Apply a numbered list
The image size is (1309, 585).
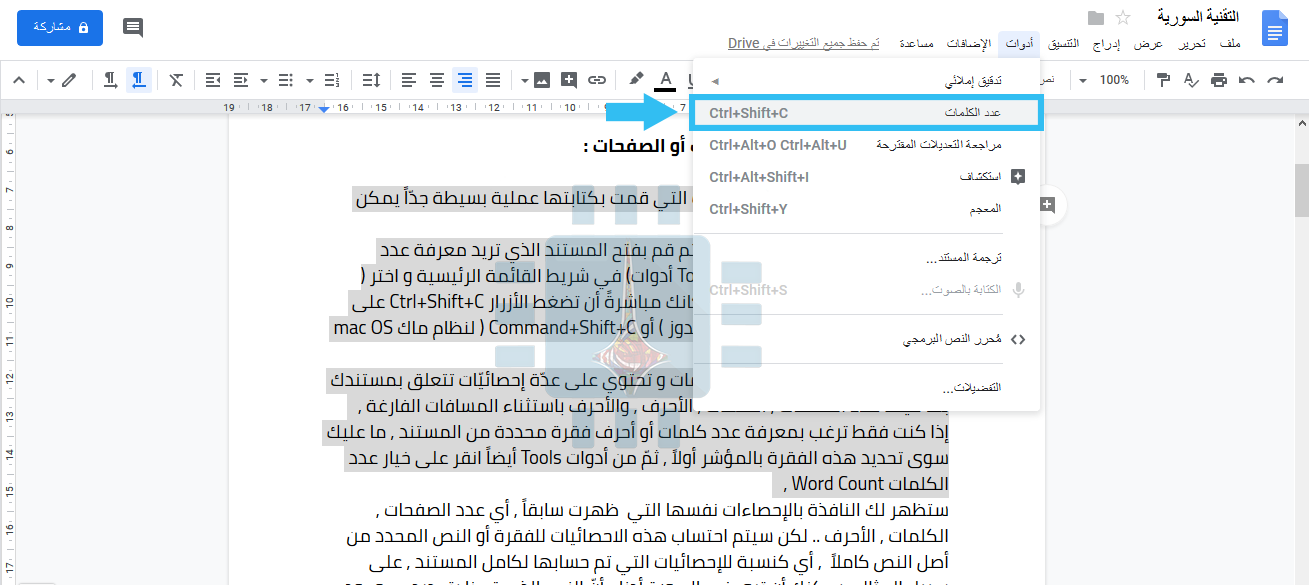pyautogui.click(x=332, y=80)
